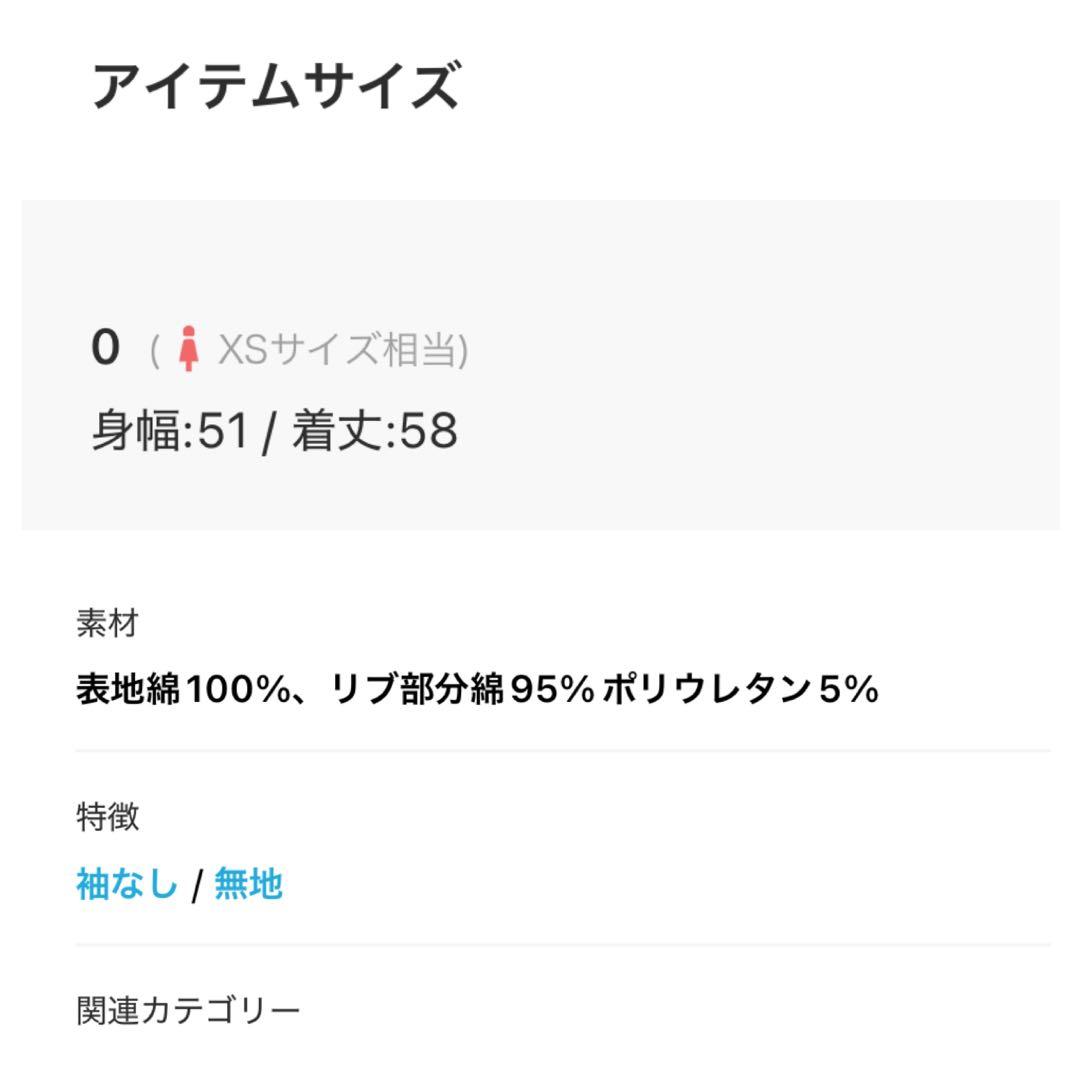Select the size 0 label
The width and height of the screenshot is (1080, 1080).
pos(105,348)
